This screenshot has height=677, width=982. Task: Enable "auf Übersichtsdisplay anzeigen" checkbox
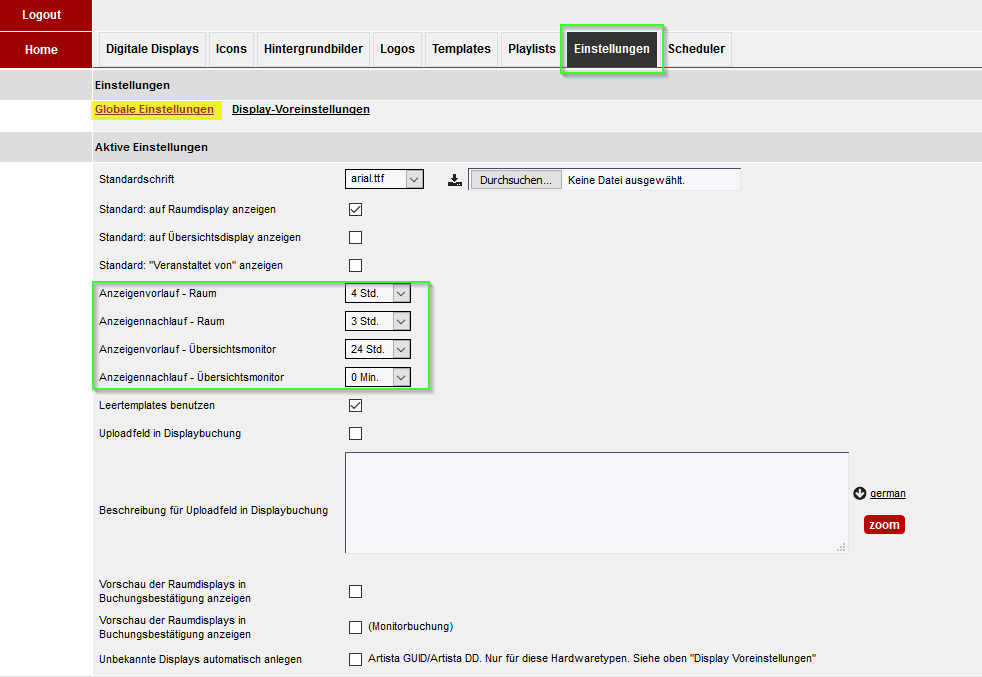[x=355, y=237]
